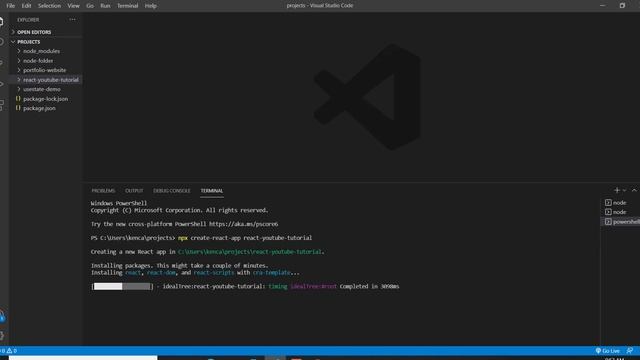This screenshot has height=360, width=640.
Task: Switch to the Debug Console tab
Action: [171, 191]
